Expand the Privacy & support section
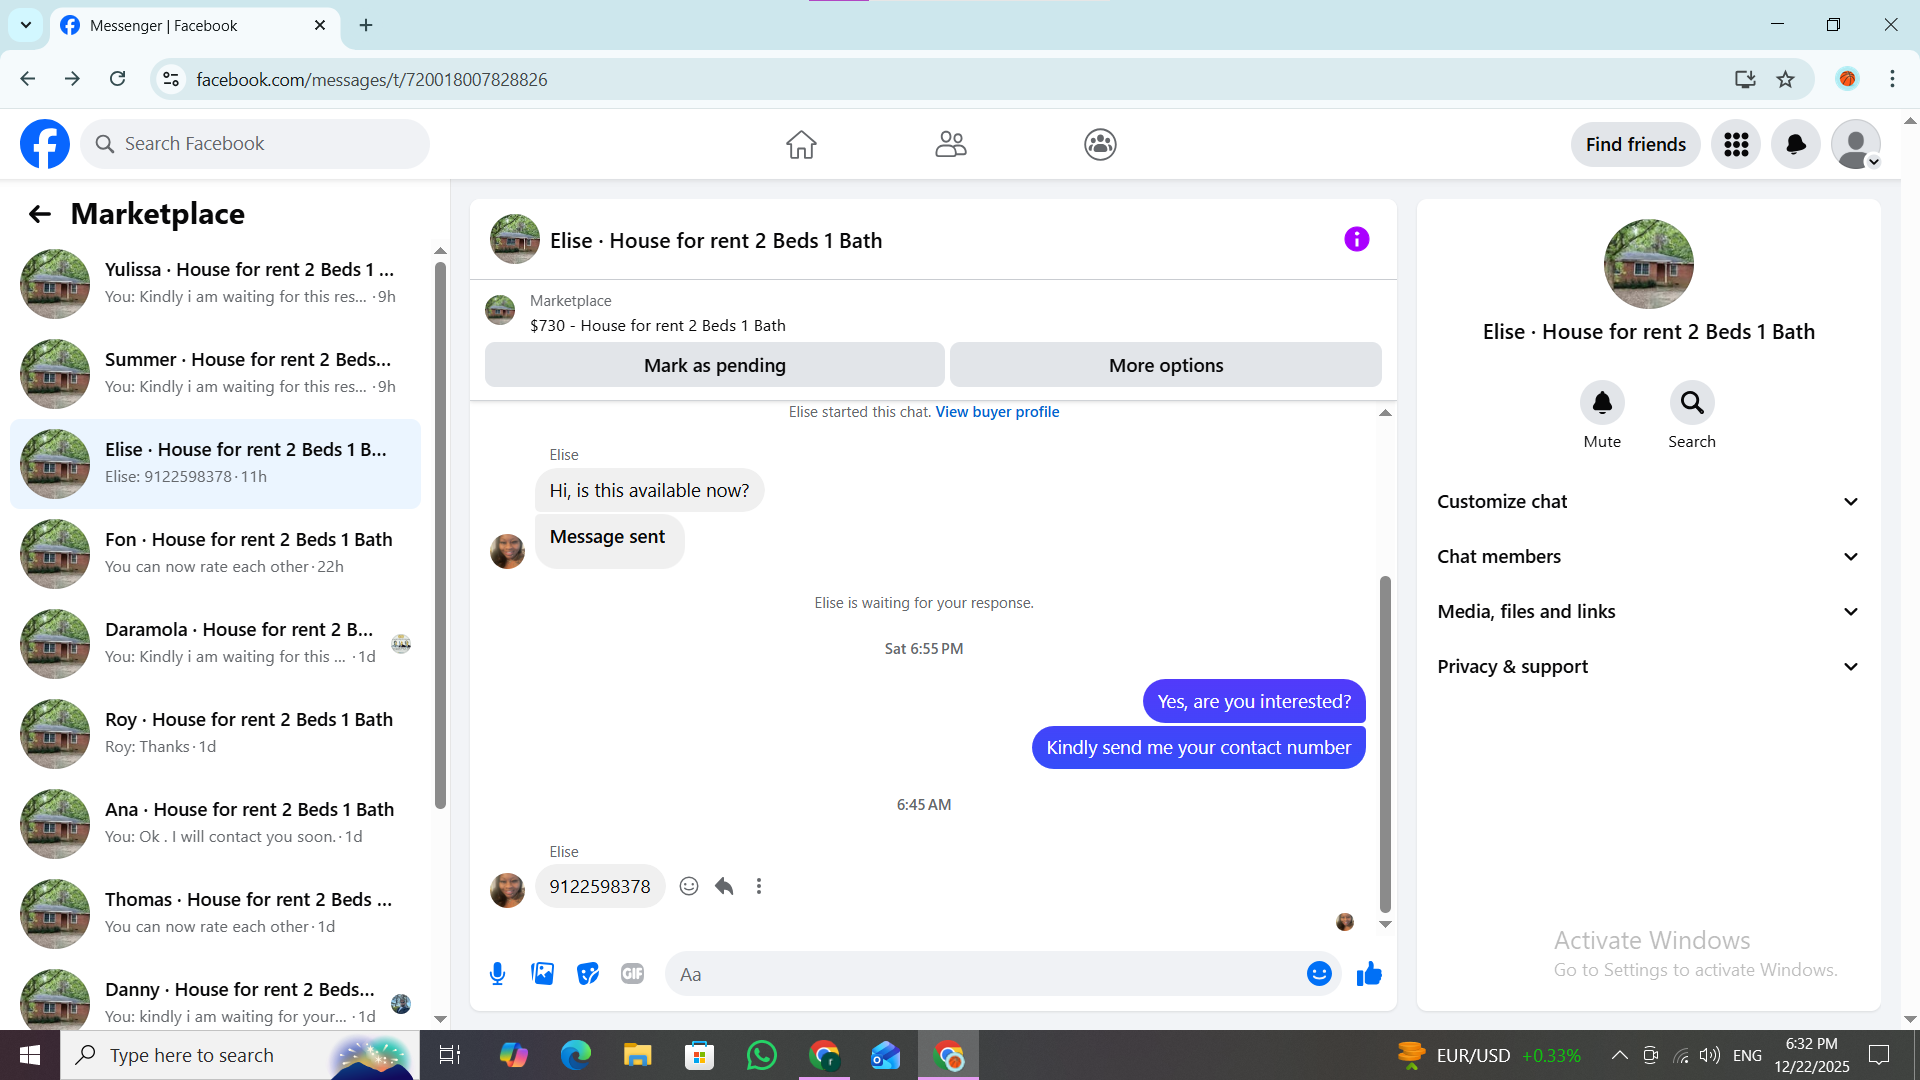The width and height of the screenshot is (1920, 1080). [1648, 667]
